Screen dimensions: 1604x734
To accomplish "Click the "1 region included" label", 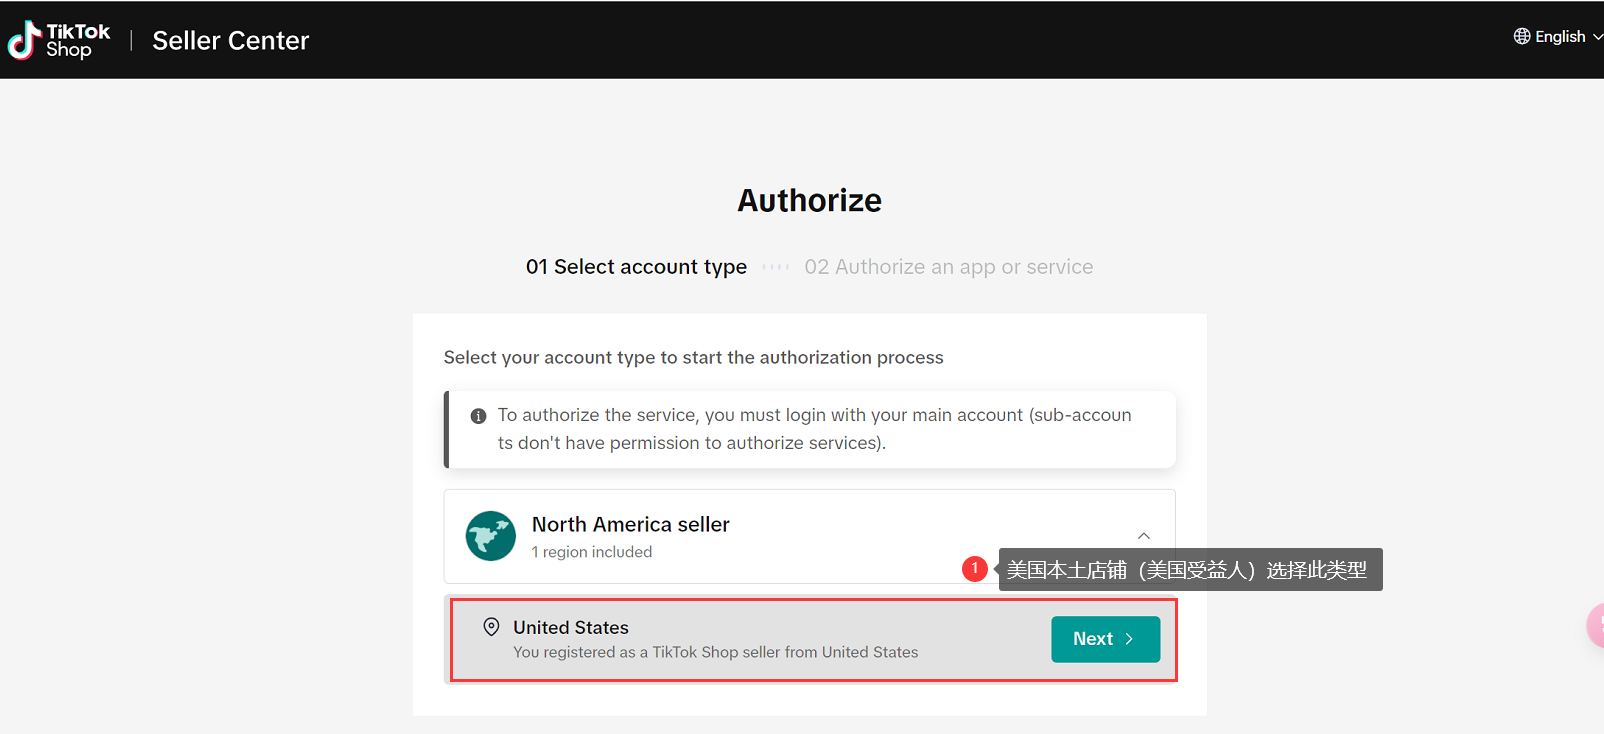I will pyautogui.click(x=592, y=552).
